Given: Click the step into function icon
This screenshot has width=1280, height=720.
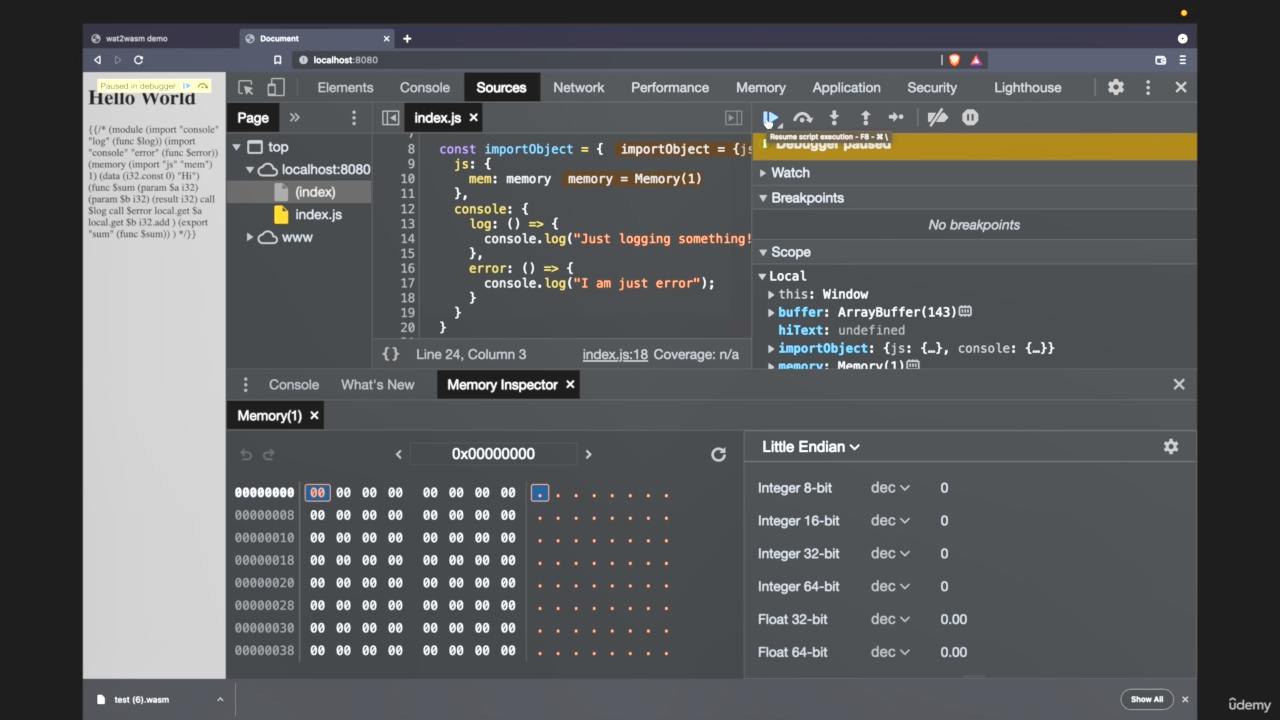Looking at the screenshot, I should click(834, 118).
